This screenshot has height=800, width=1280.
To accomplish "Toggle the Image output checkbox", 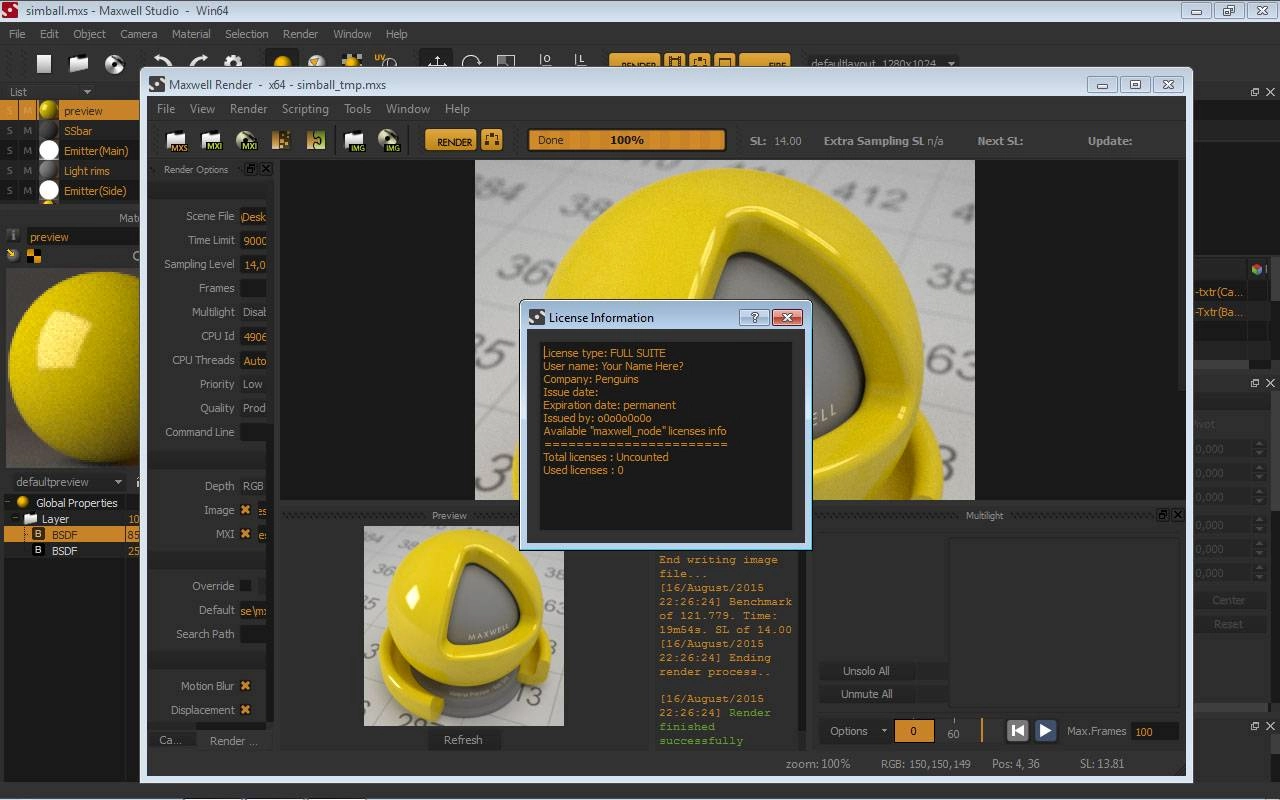I will 246,510.
